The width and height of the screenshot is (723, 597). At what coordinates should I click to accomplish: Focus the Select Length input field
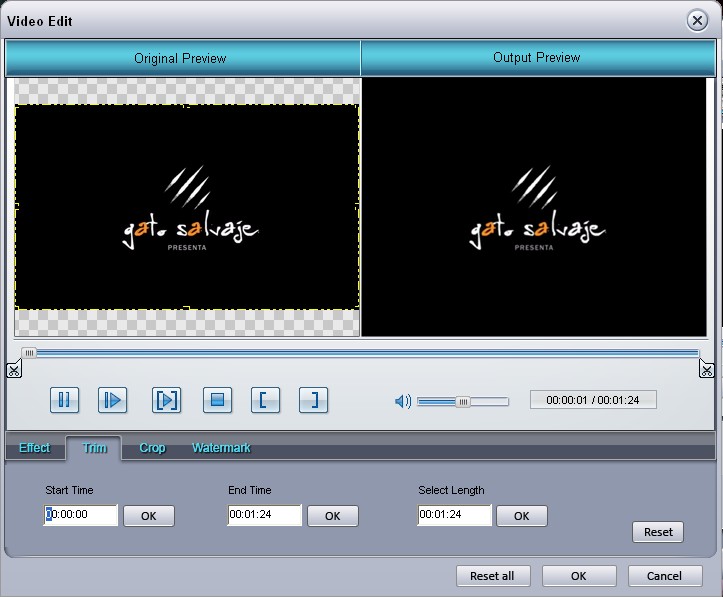[455, 514]
